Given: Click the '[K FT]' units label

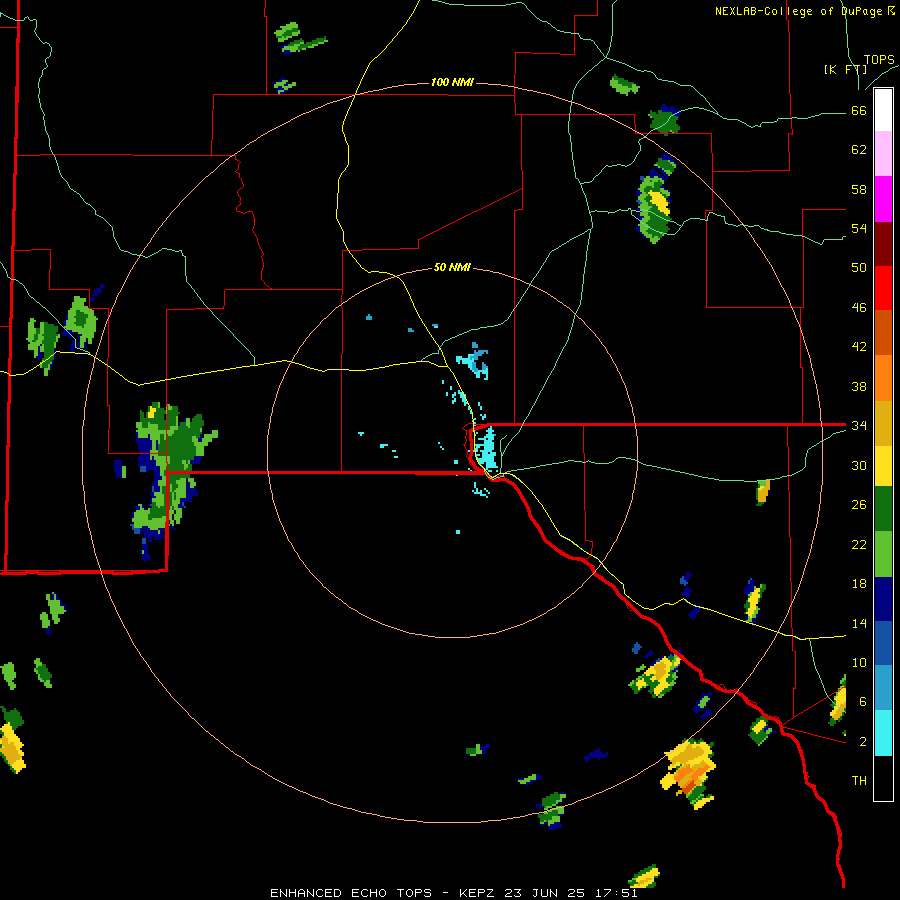Looking at the screenshot, I should tap(845, 69).
